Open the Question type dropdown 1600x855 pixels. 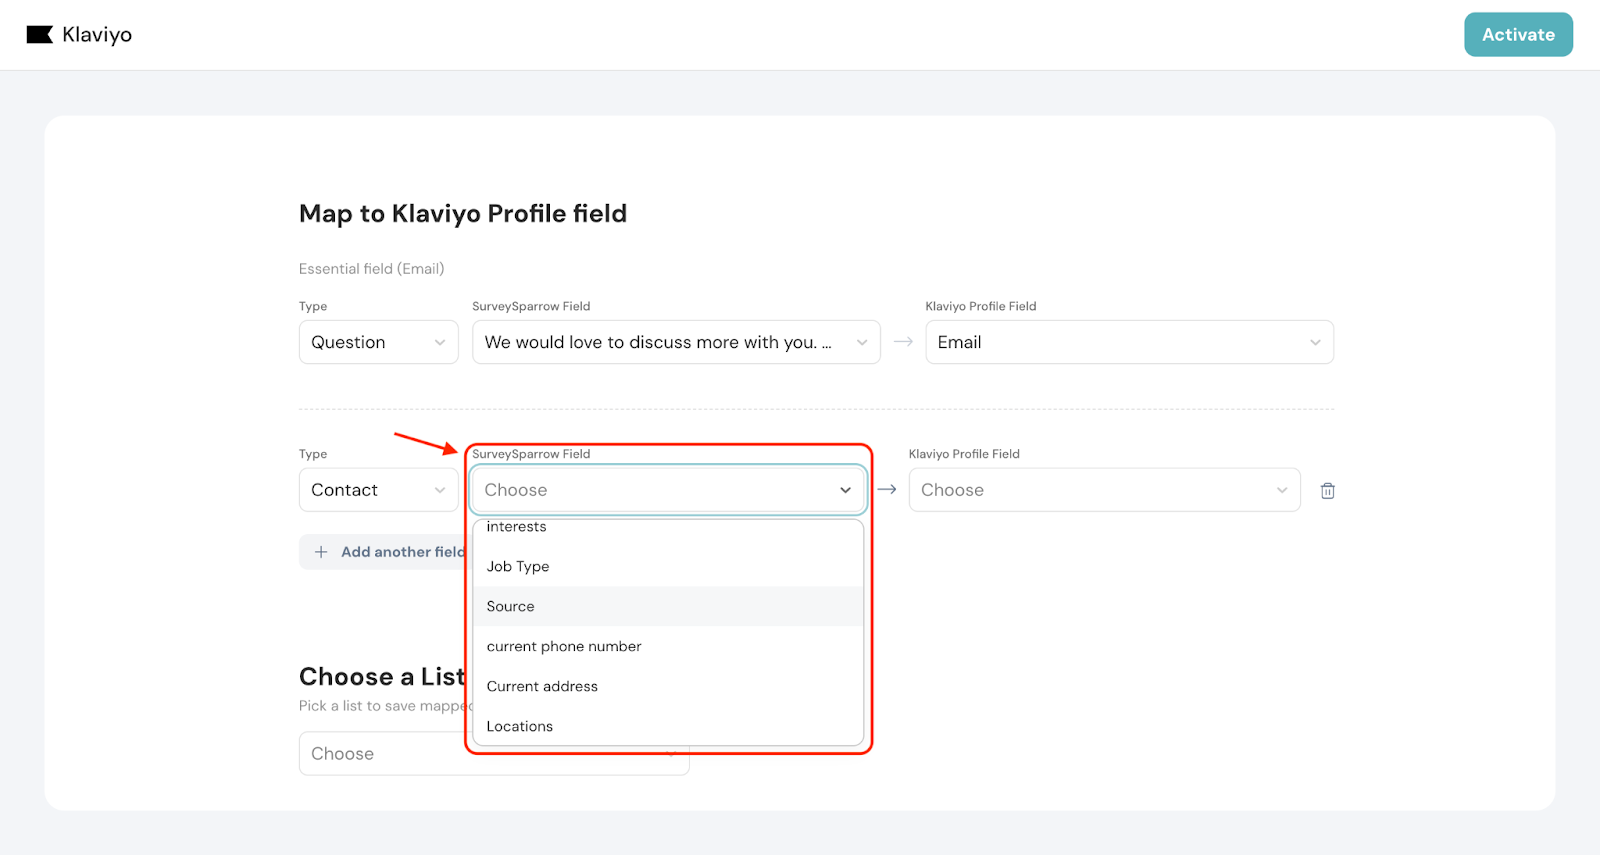377,343
